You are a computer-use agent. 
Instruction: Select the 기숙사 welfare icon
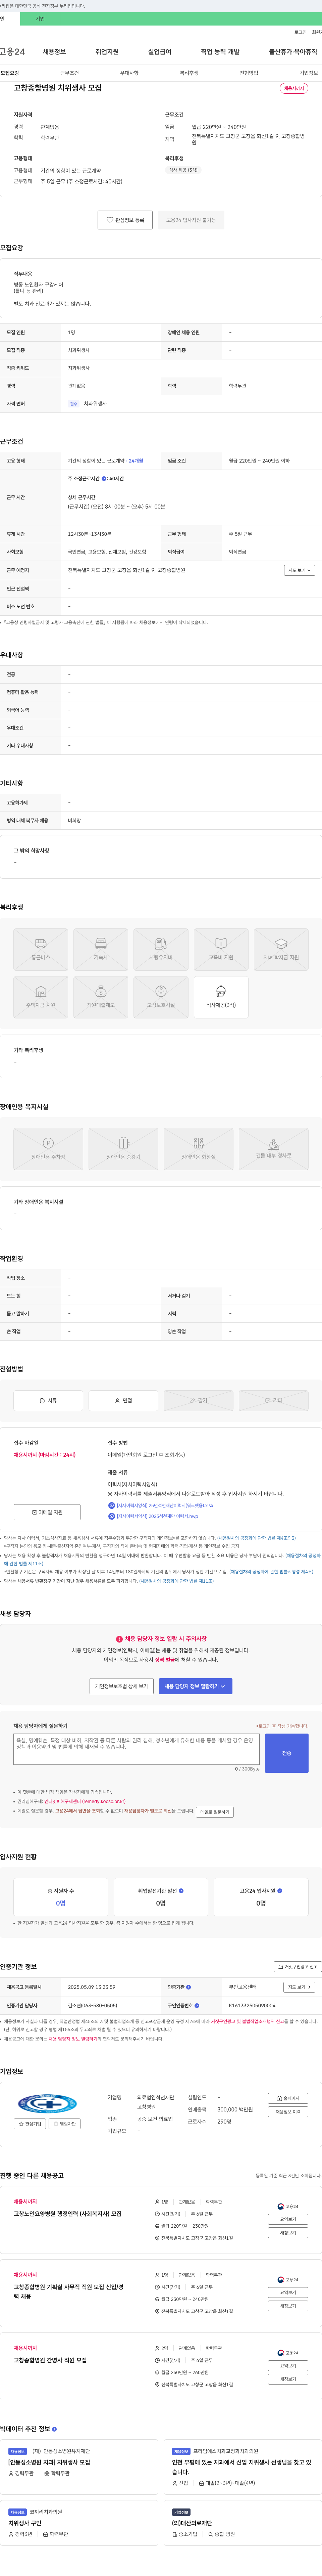coord(101,949)
